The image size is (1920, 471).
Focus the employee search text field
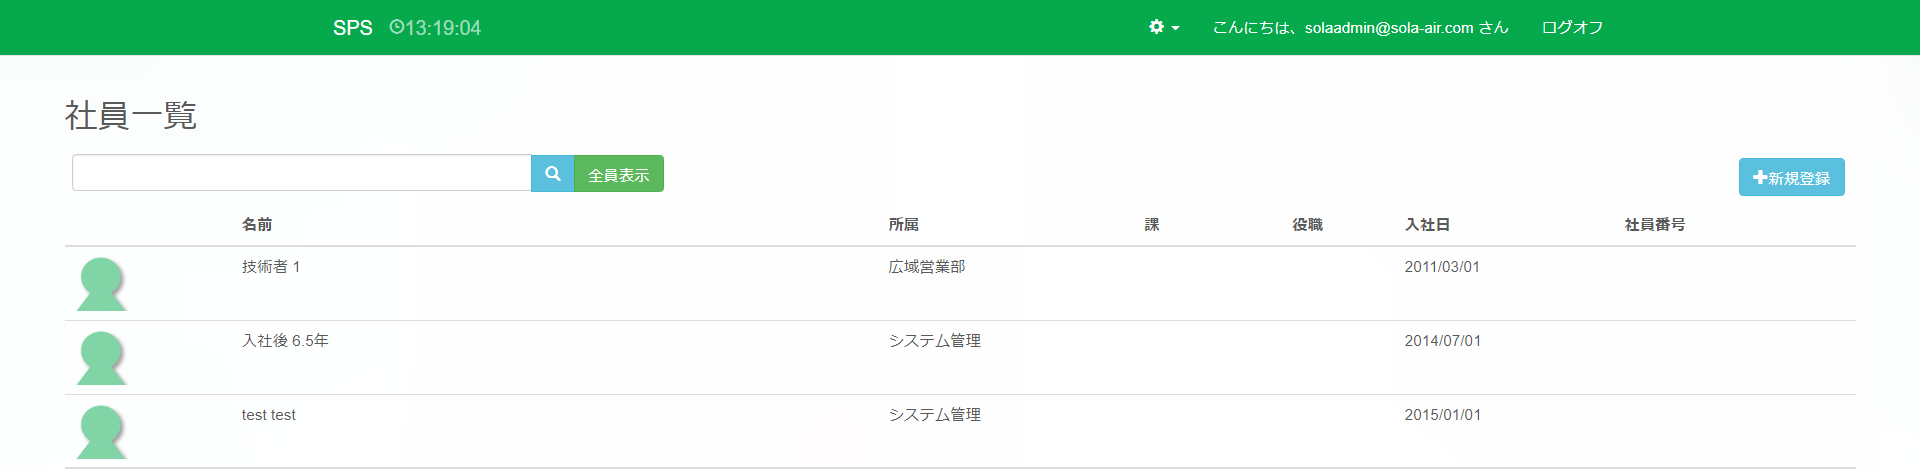coord(301,173)
